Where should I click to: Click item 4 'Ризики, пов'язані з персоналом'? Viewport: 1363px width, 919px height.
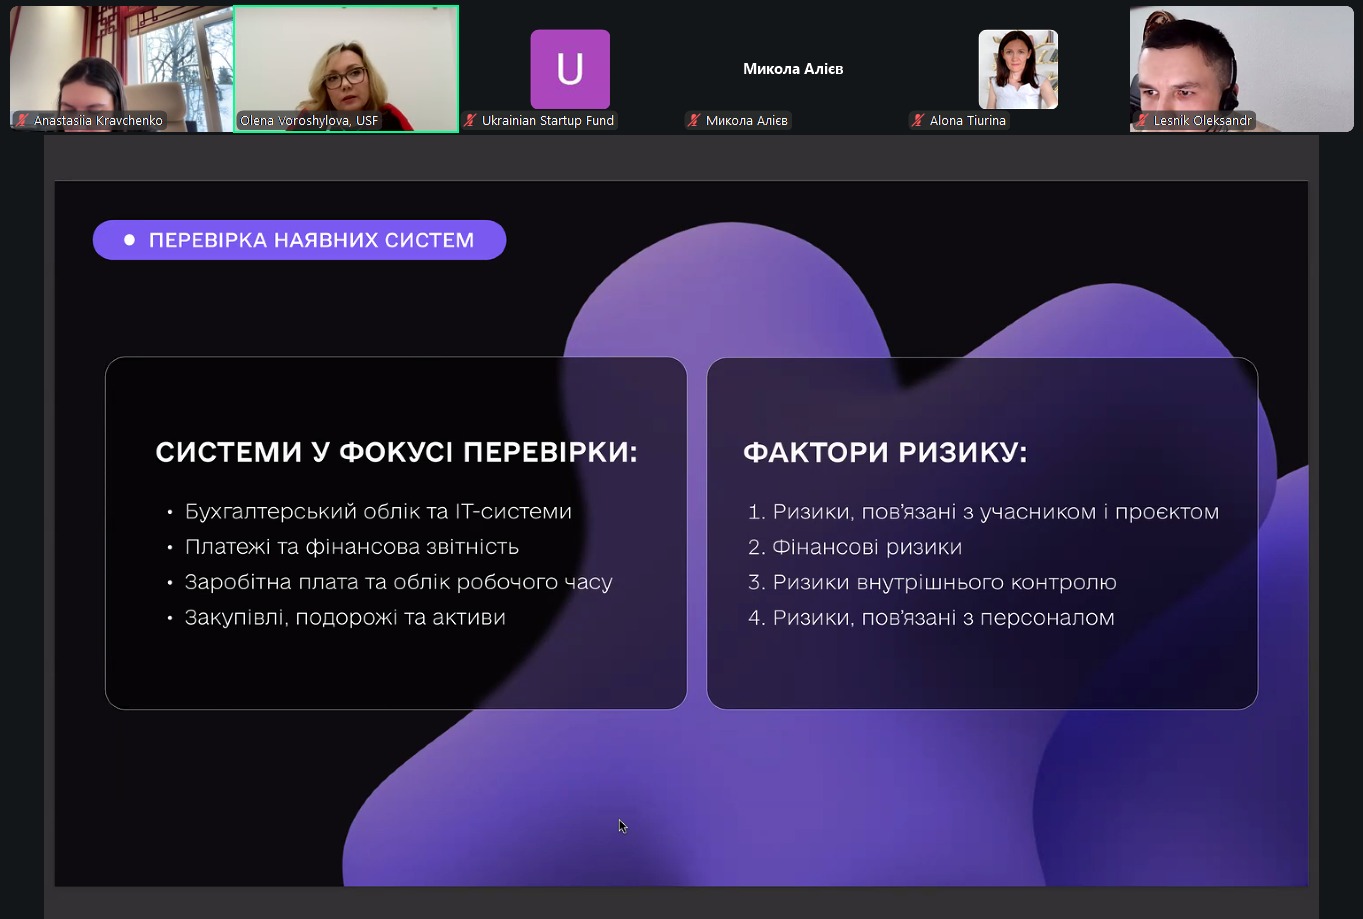(x=931, y=617)
